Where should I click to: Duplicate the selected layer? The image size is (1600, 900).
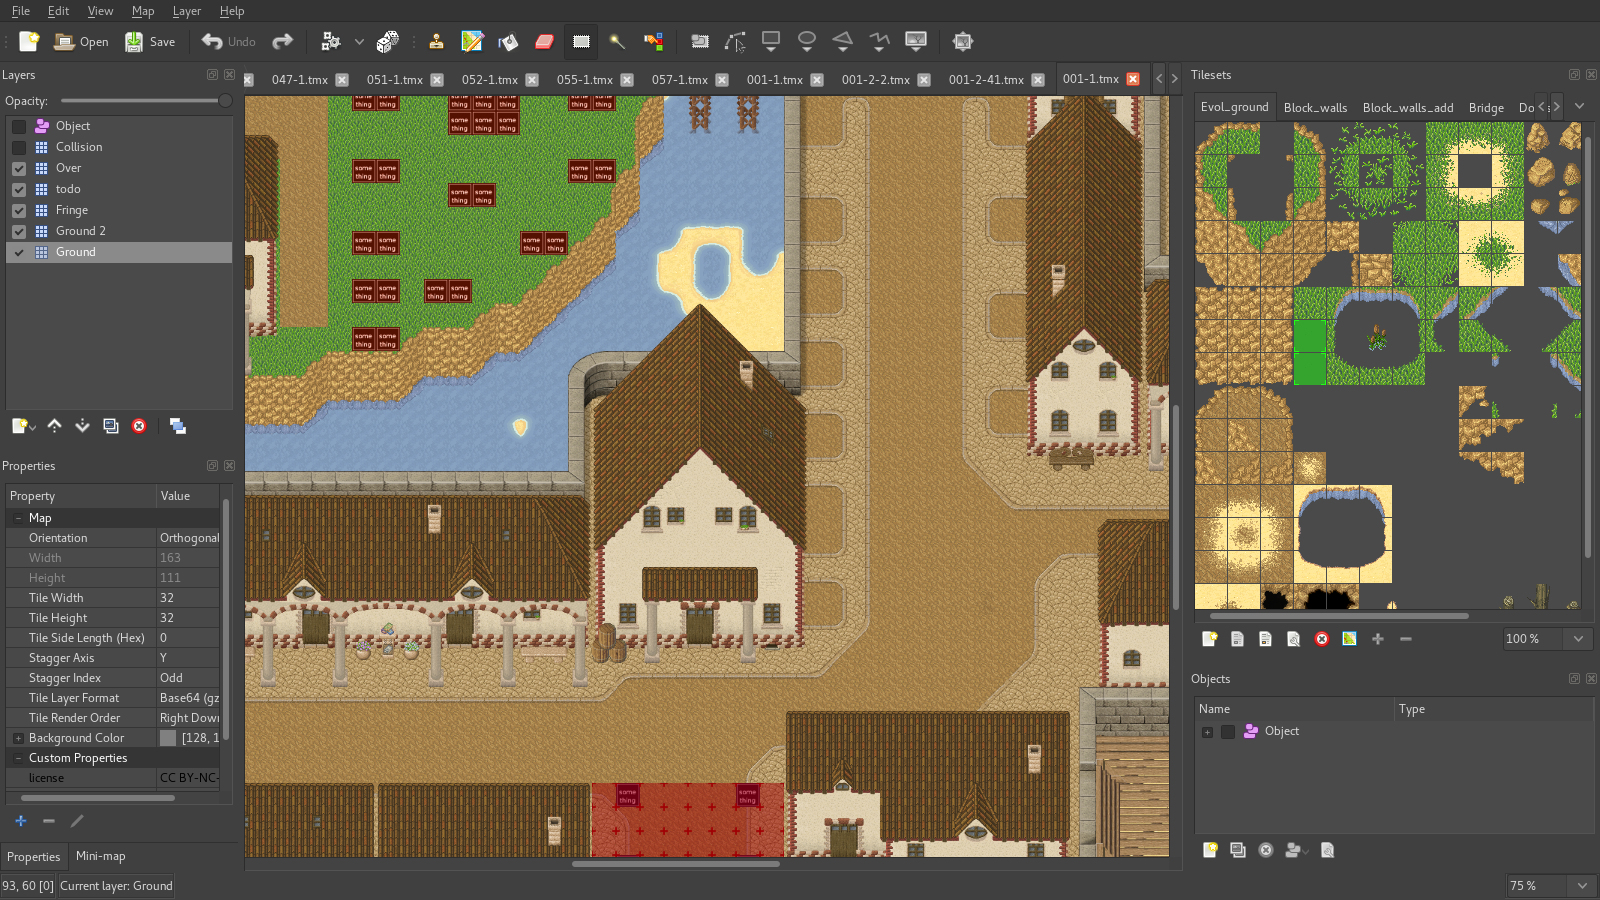[111, 426]
